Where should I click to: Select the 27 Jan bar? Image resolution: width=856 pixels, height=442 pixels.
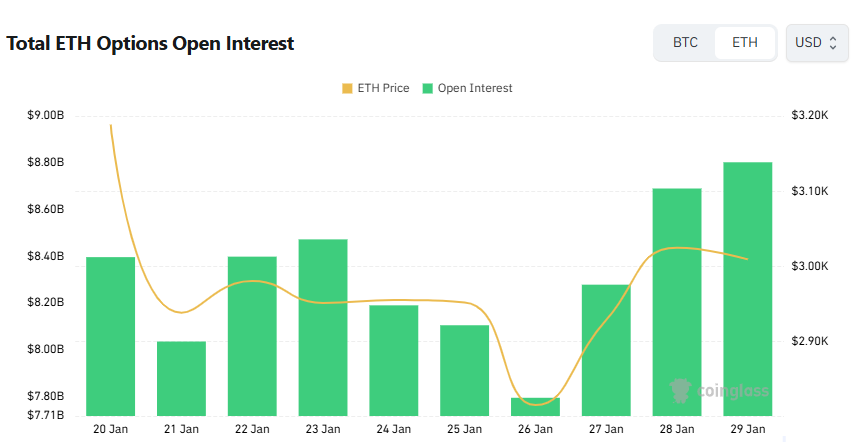pyautogui.click(x=606, y=350)
